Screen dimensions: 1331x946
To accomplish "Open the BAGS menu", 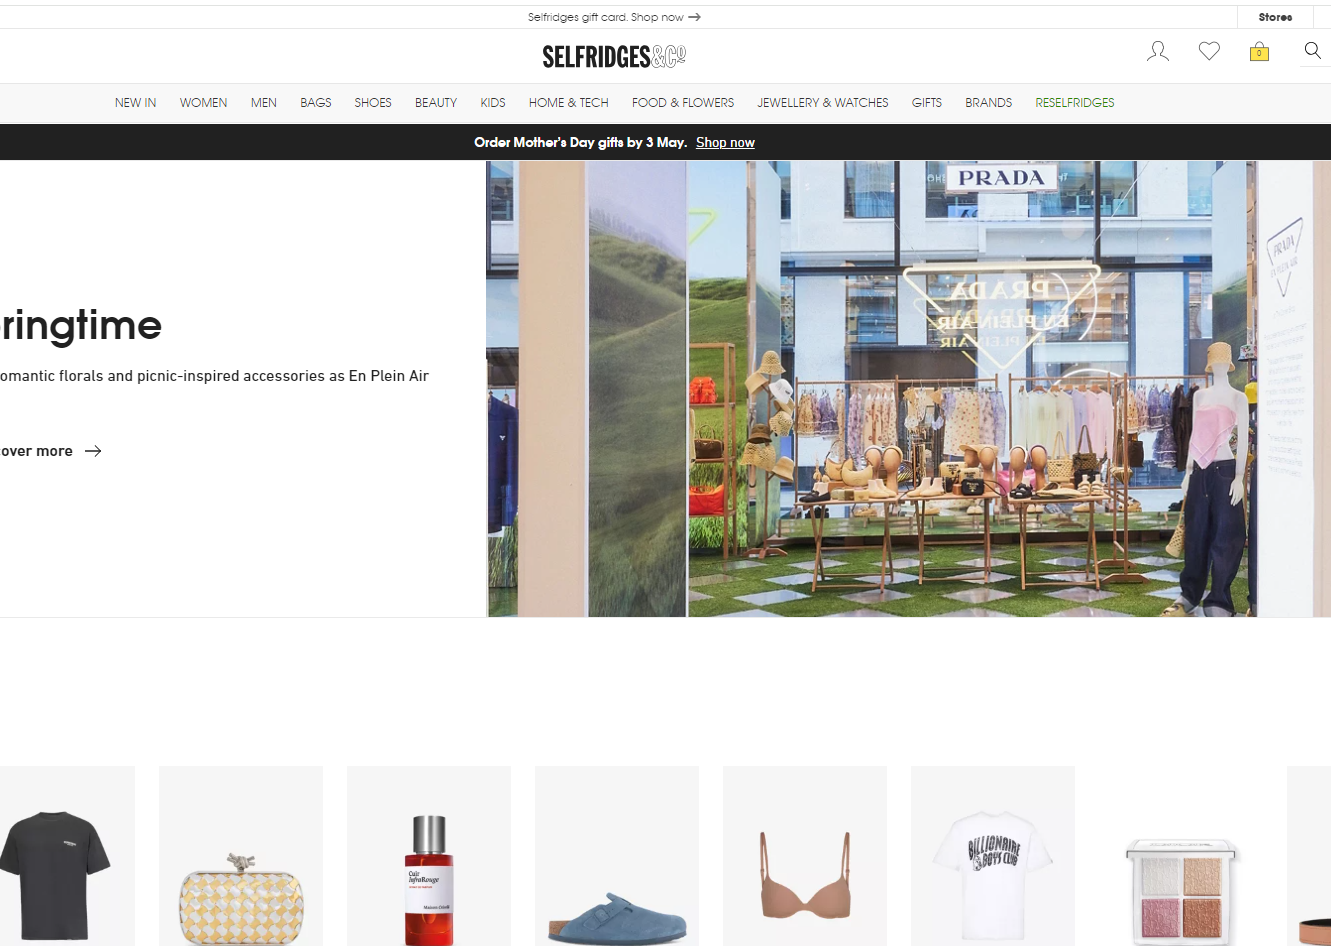I will (316, 103).
